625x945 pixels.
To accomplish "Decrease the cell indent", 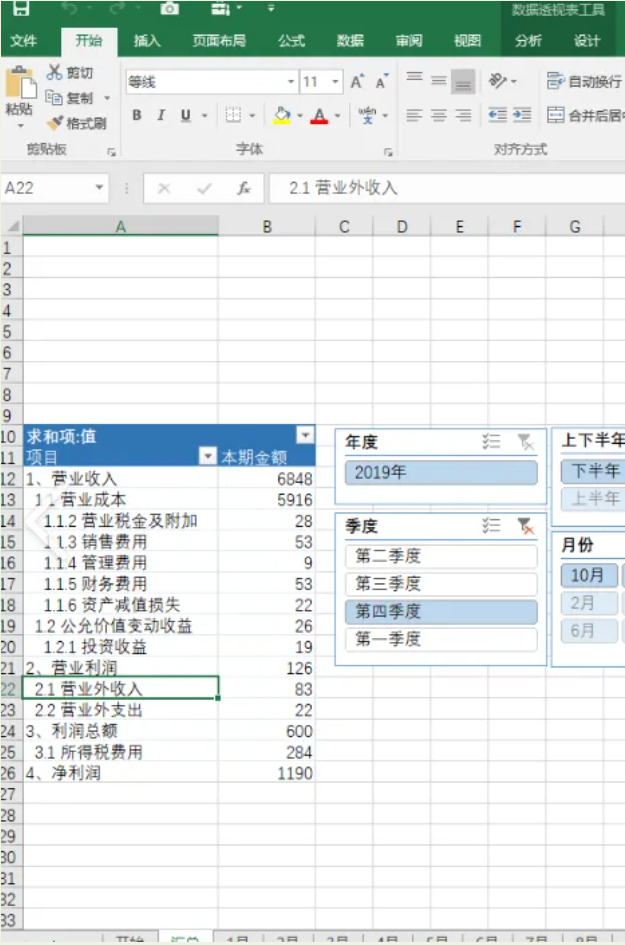I will tap(497, 115).
